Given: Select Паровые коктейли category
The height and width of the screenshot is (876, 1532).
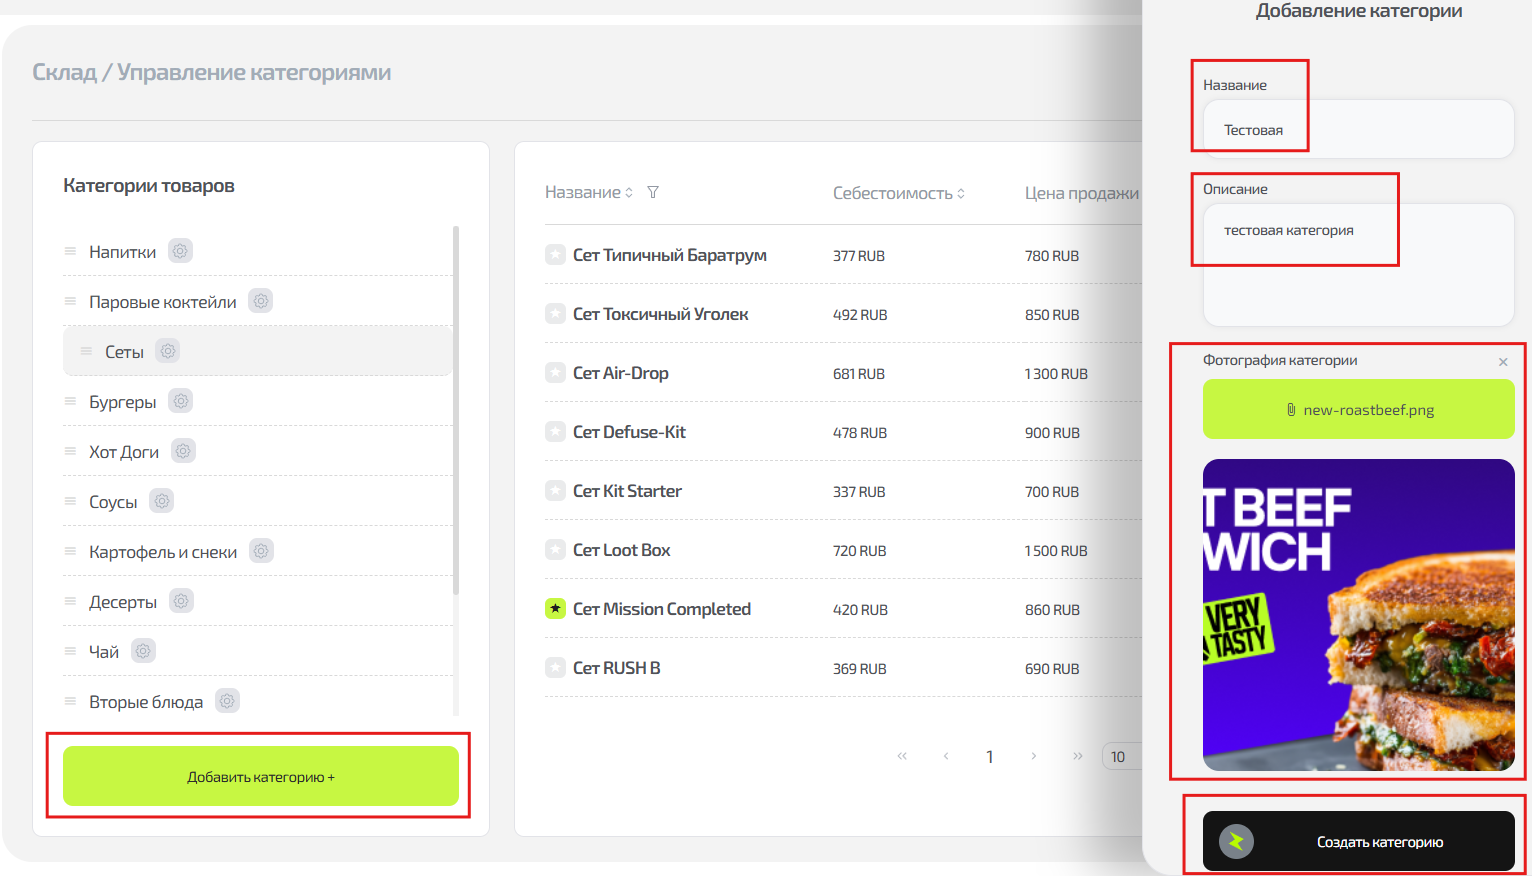Looking at the screenshot, I should tap(162, 302).
